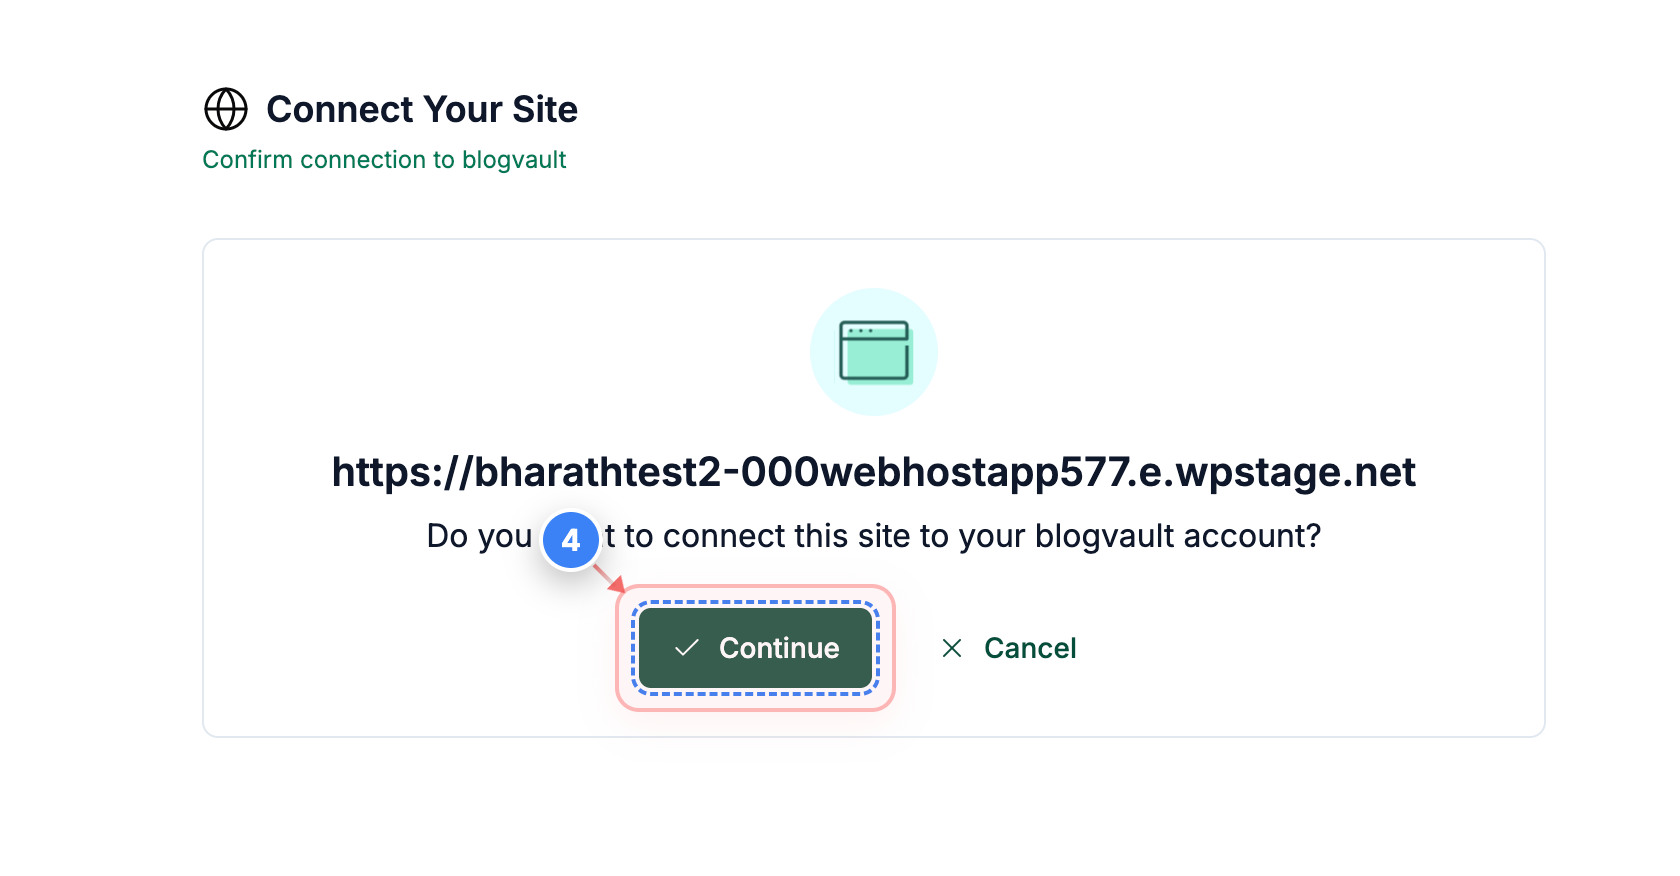Viewport: 1680px width, 876px height.
Task: Click the blue step 4 badge
Action: [x=571, y=540]
